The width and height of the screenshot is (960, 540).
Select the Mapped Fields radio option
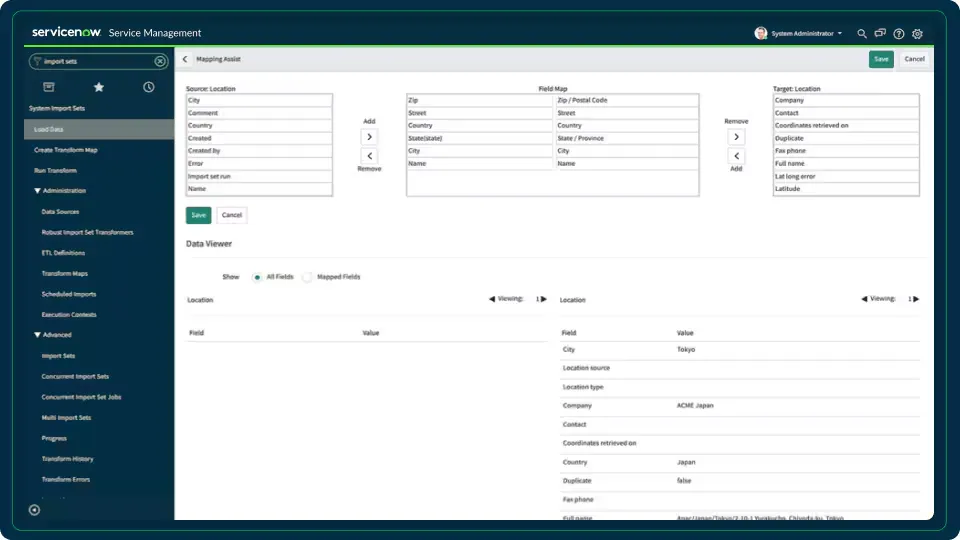pyautogui.click(x=307, y=277)
